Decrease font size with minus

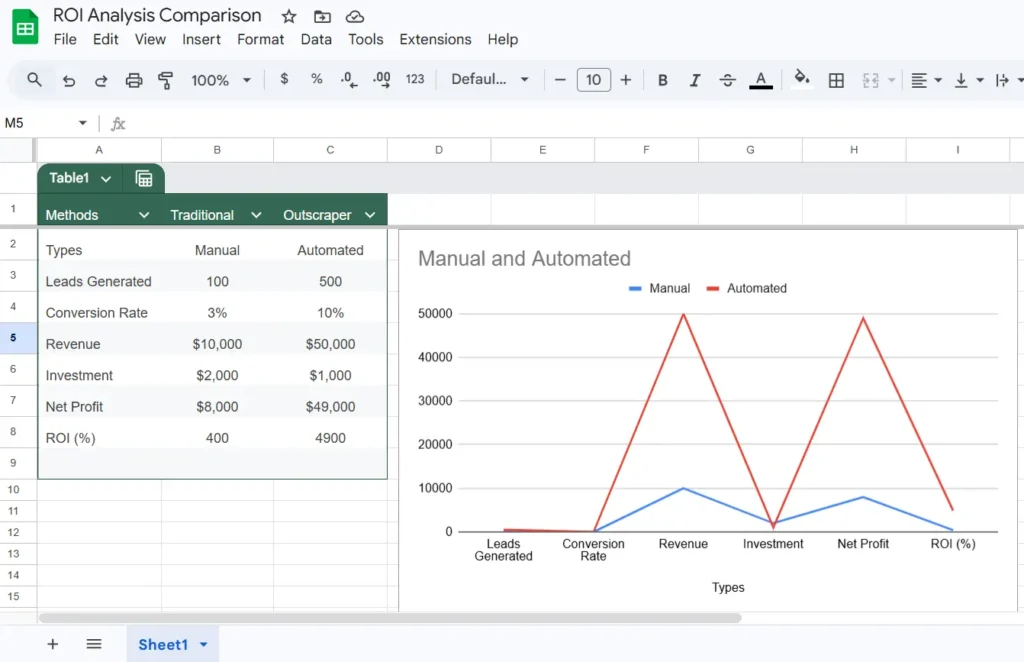(x=560, y=80)
